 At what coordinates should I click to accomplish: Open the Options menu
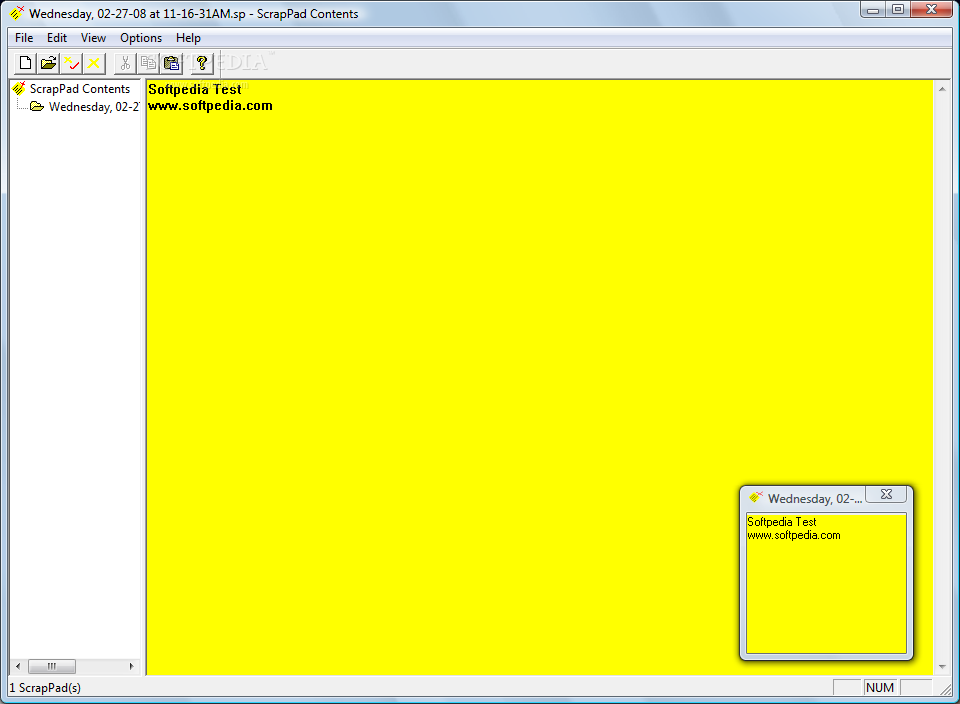point(141,38)
